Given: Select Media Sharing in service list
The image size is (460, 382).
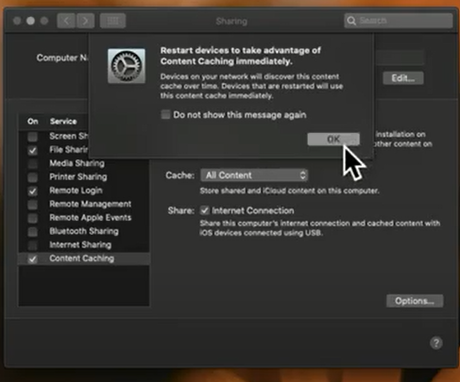Looking at the screenshot, I should (x=84, y=163).
